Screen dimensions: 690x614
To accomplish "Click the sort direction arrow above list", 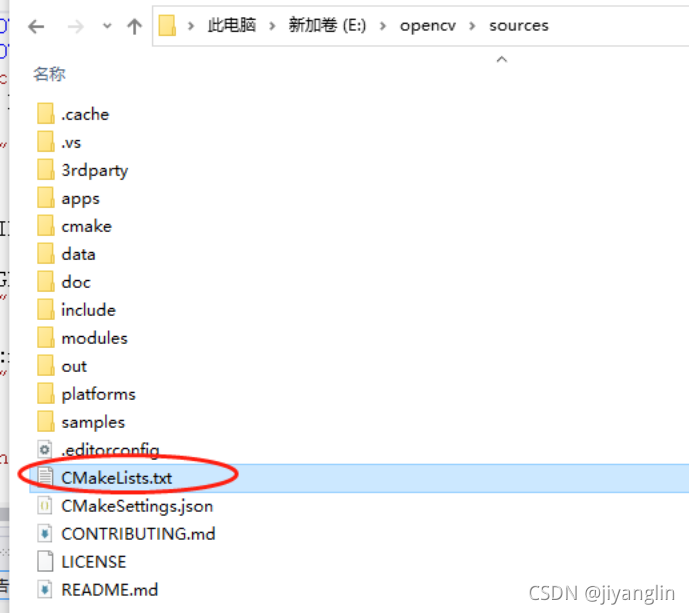I will [x=502, y=59].
